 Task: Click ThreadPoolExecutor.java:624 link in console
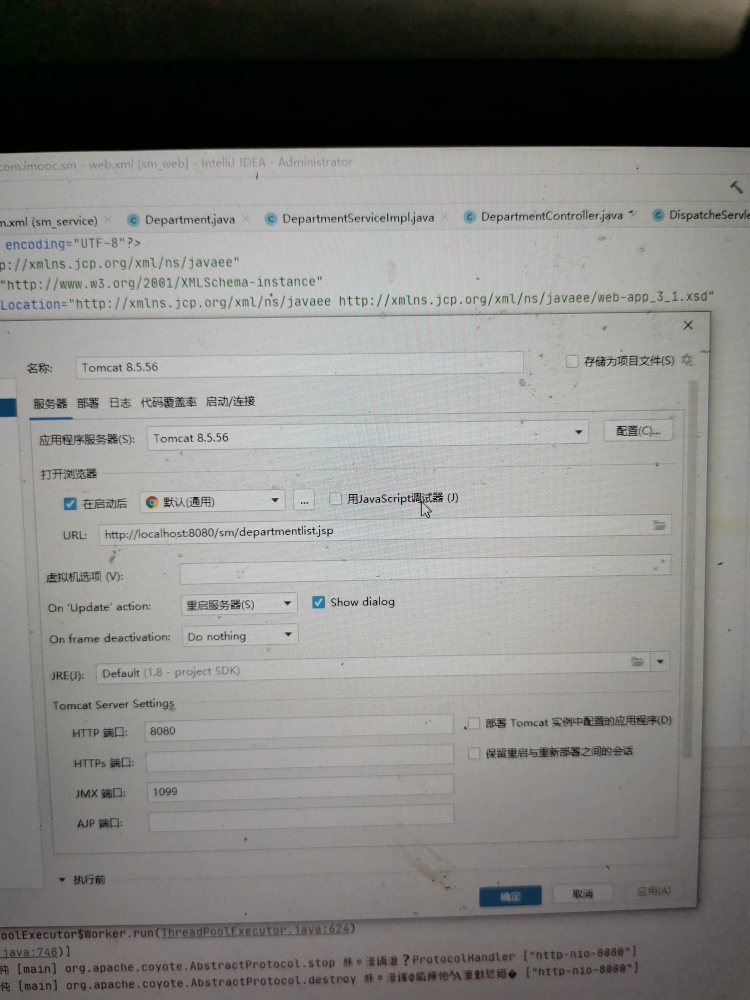(x=256, y=930)
